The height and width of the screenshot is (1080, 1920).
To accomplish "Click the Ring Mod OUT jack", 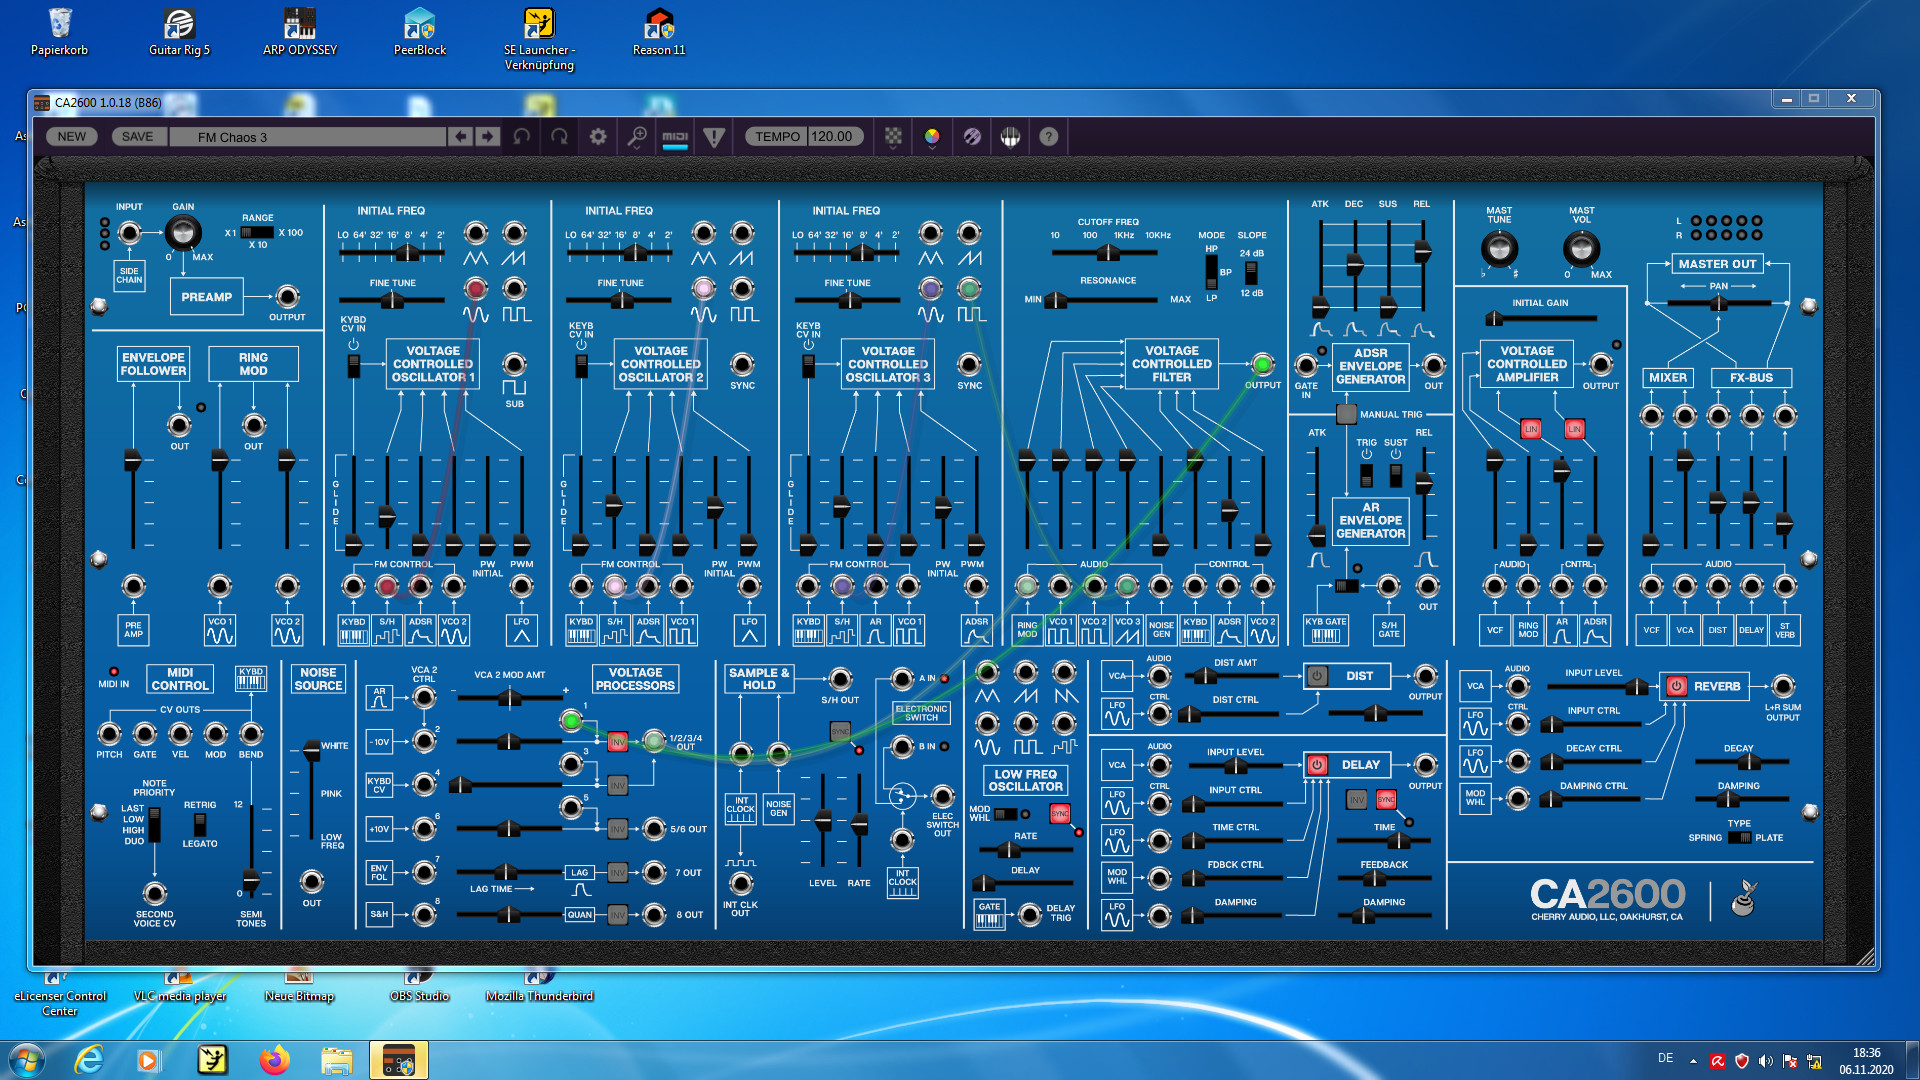I will [254, 425].
